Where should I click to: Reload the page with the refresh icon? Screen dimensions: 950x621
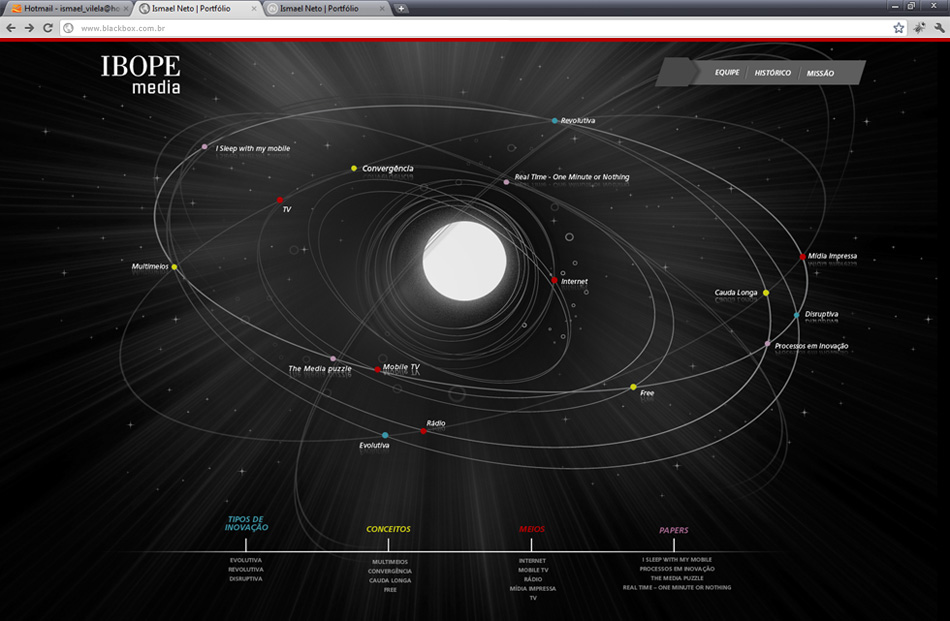coord(48,28)
